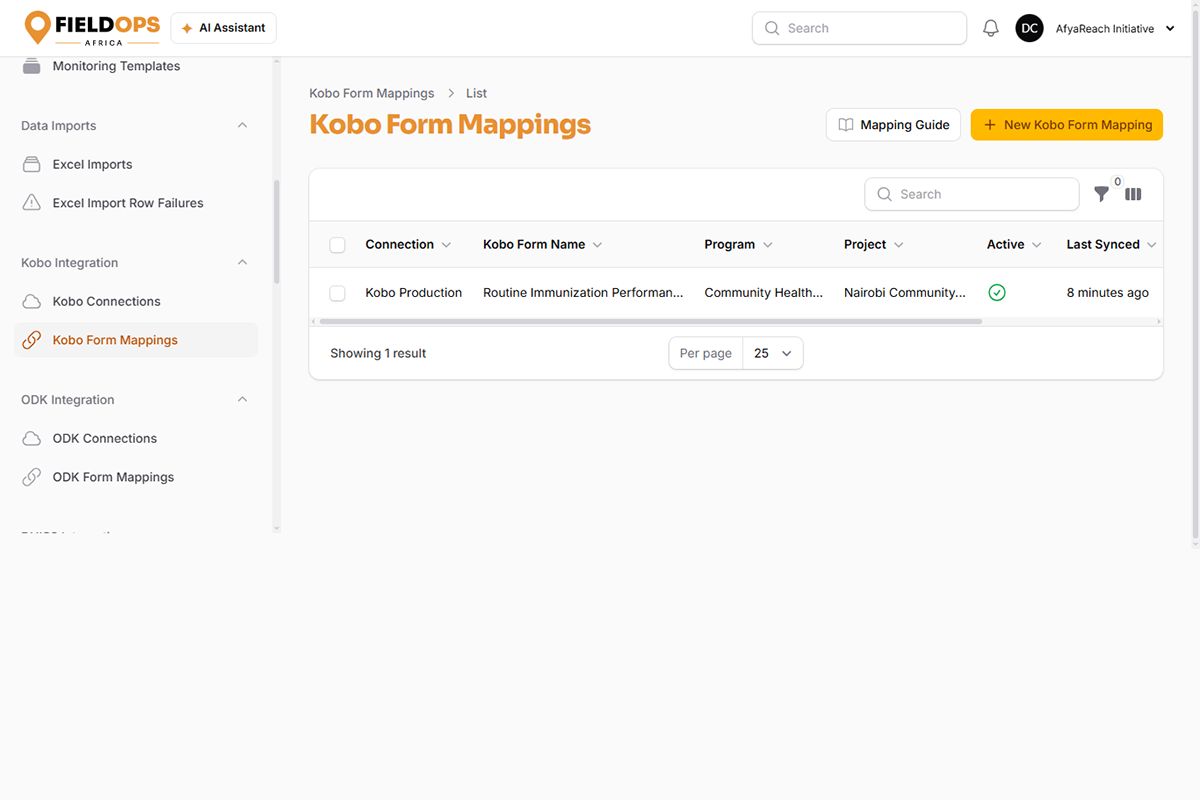Select all rows with header checkbox
This screenshot has height=800, width=1200.
337,245
